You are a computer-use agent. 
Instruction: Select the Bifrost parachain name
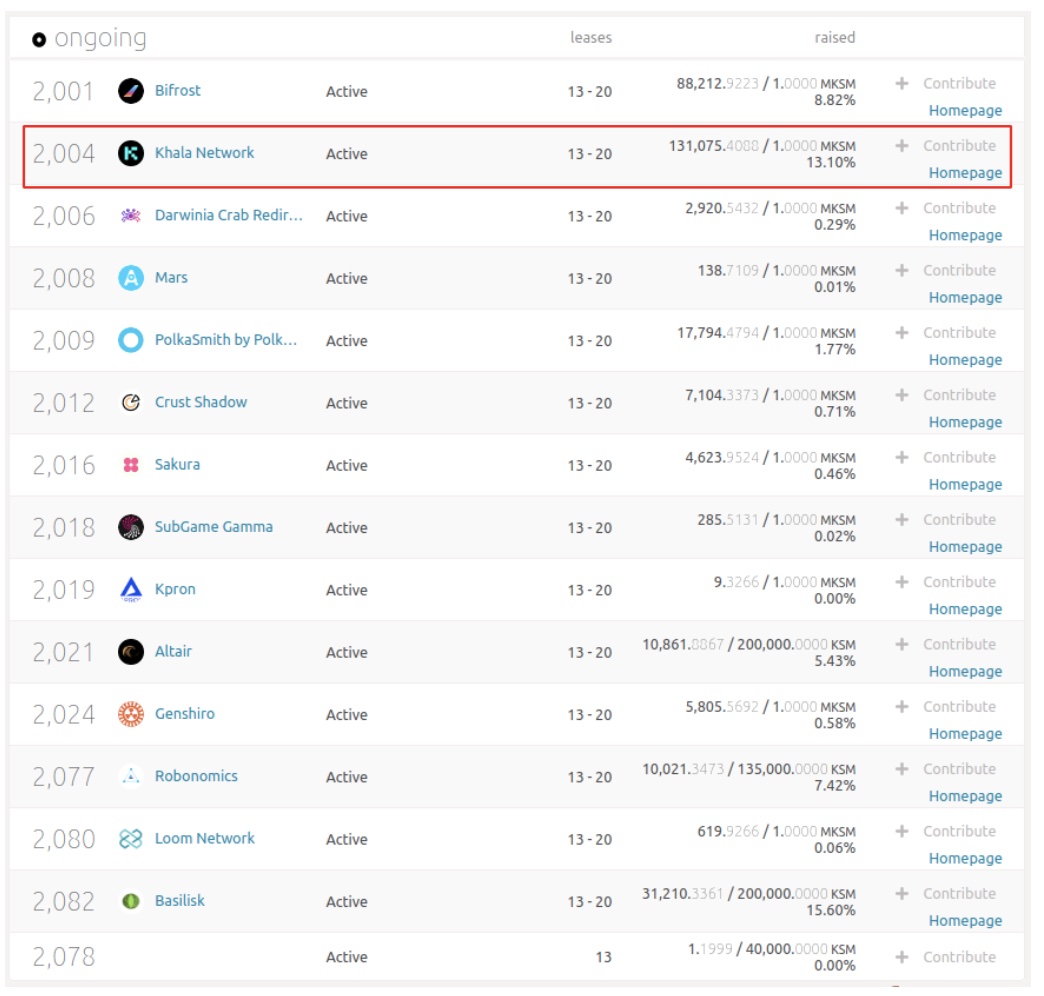pos(177,91)
